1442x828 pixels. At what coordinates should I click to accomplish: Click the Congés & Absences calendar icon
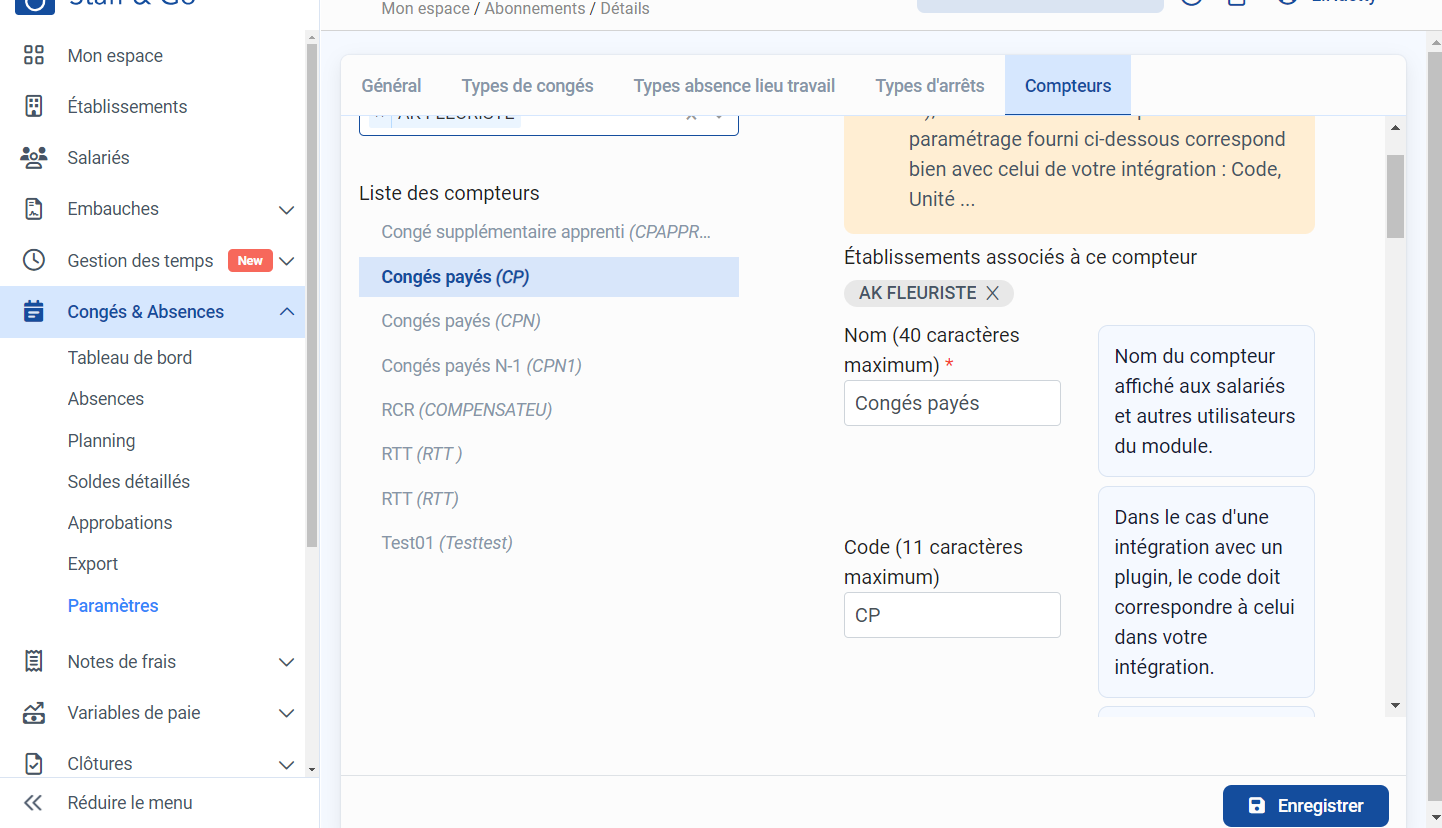click(x=34, y=311)
